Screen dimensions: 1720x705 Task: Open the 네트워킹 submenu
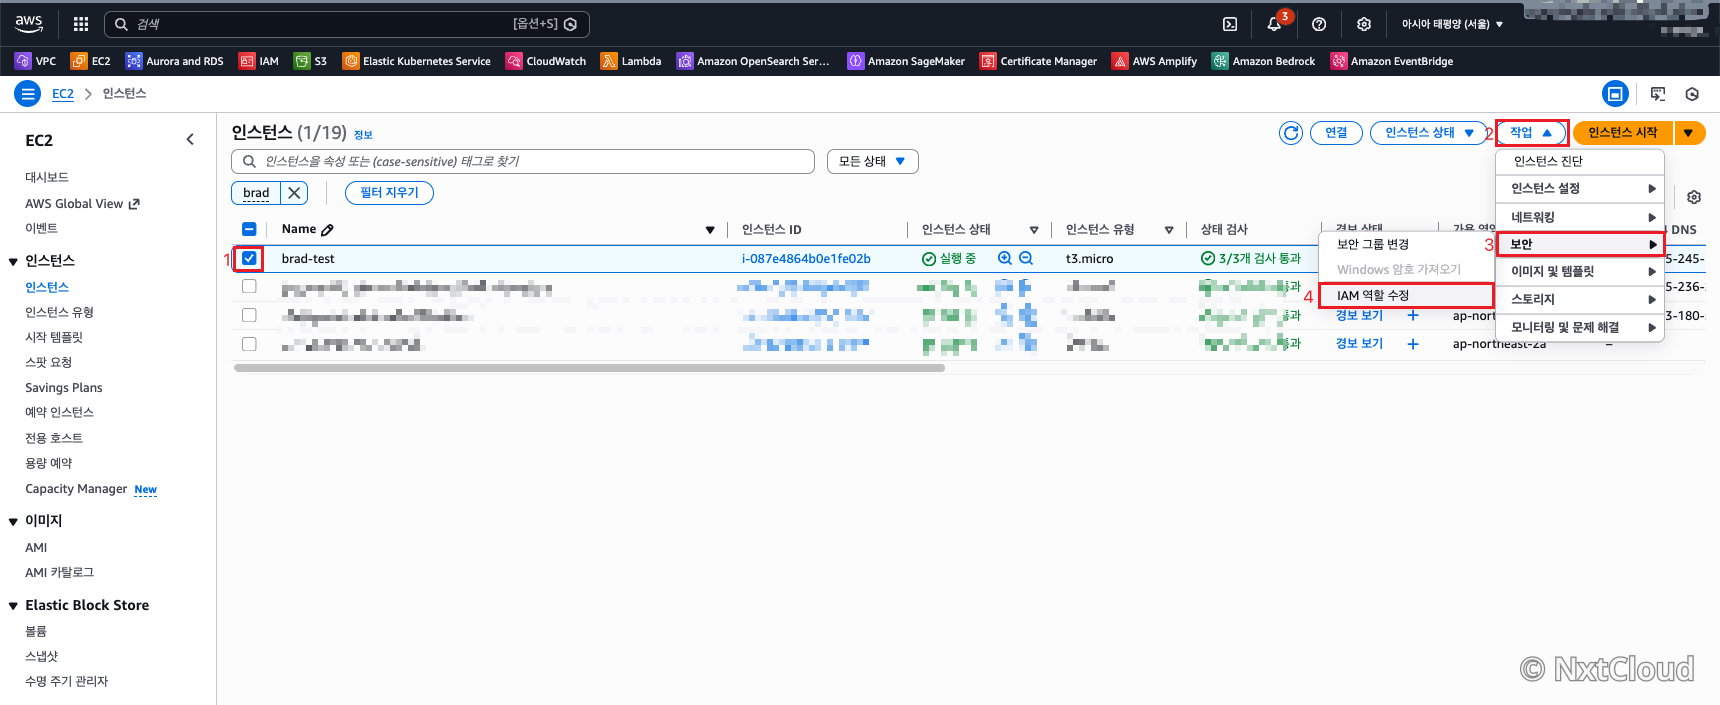(1580, 217)
